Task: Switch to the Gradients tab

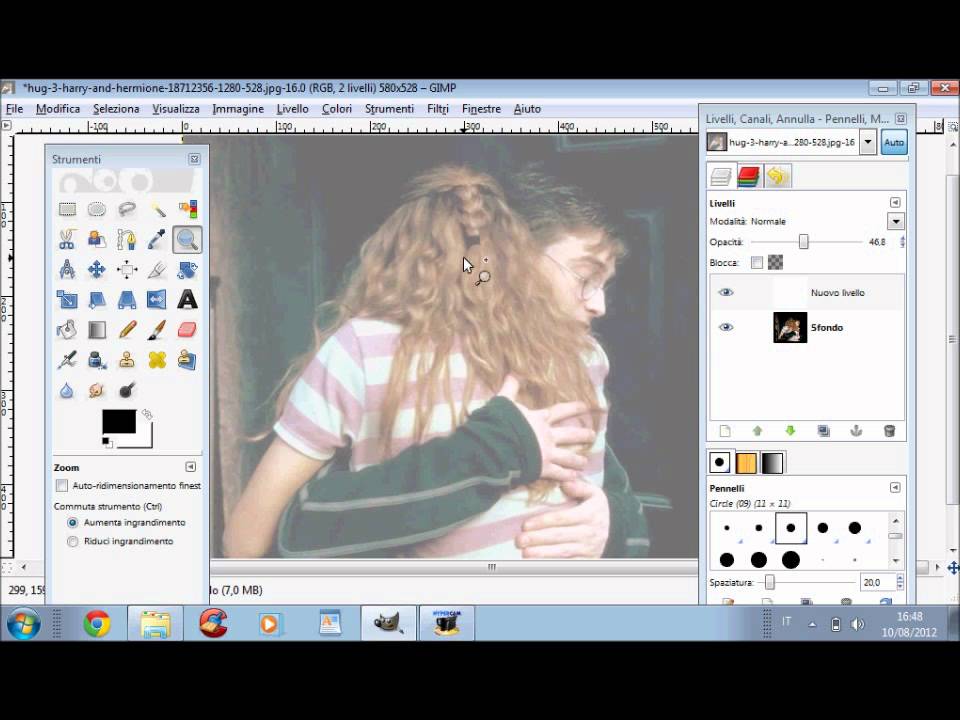Action: coord(772,463)
